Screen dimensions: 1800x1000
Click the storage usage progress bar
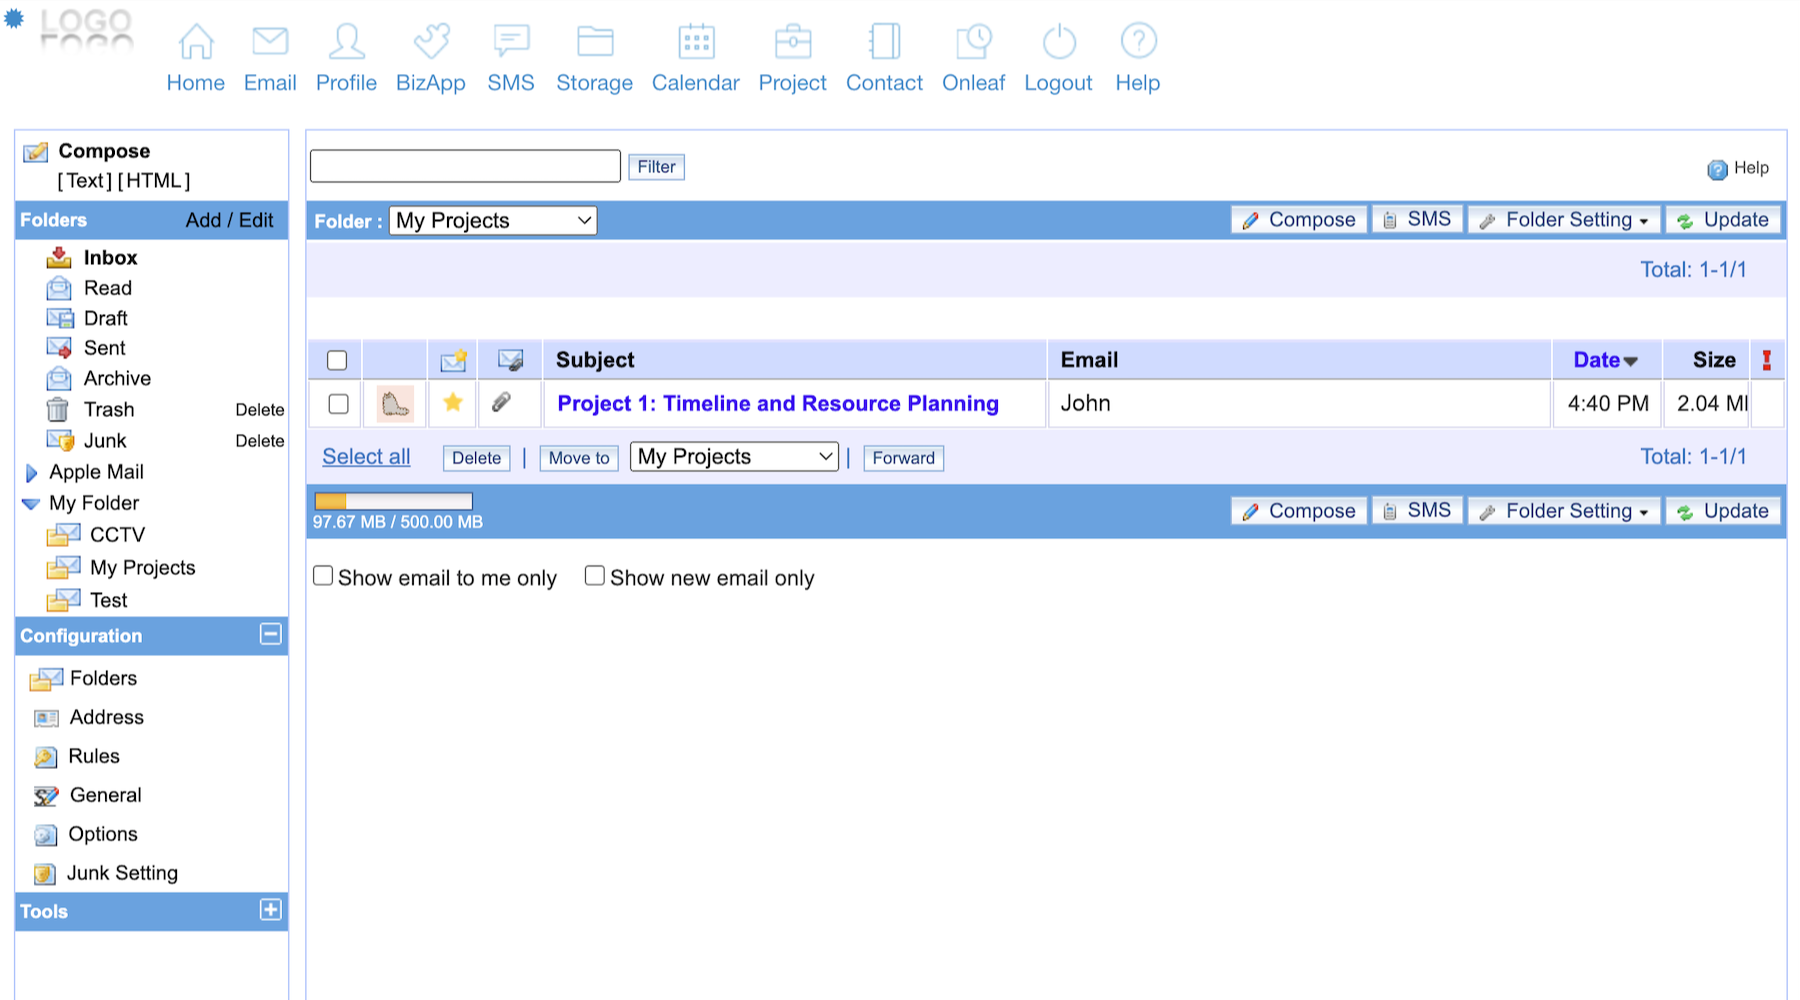tap(393, 501)
